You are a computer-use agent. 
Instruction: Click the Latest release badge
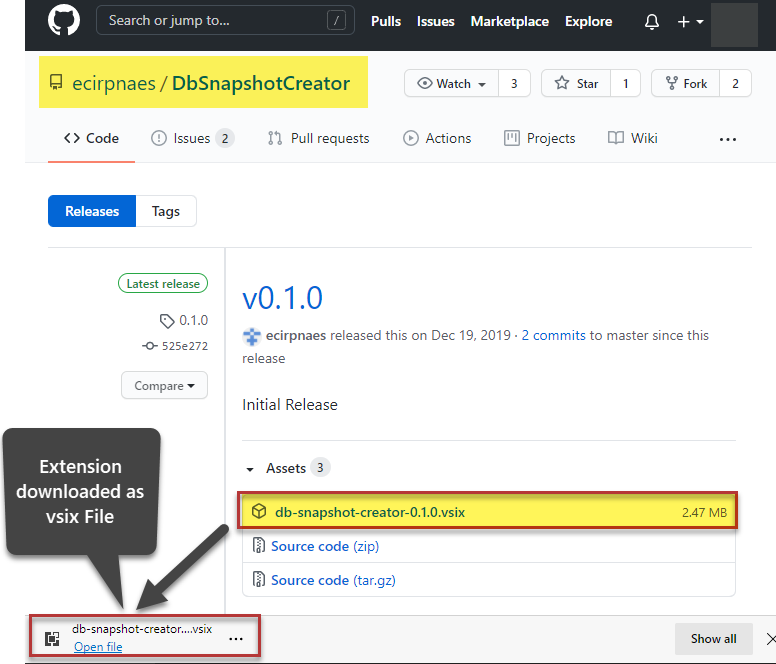pyautogui.click(x=163, y=284)
